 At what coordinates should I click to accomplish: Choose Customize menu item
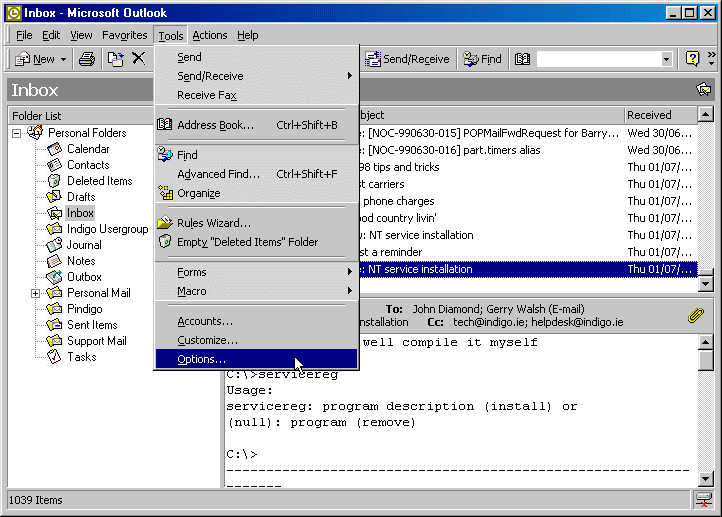coord(256,340)
